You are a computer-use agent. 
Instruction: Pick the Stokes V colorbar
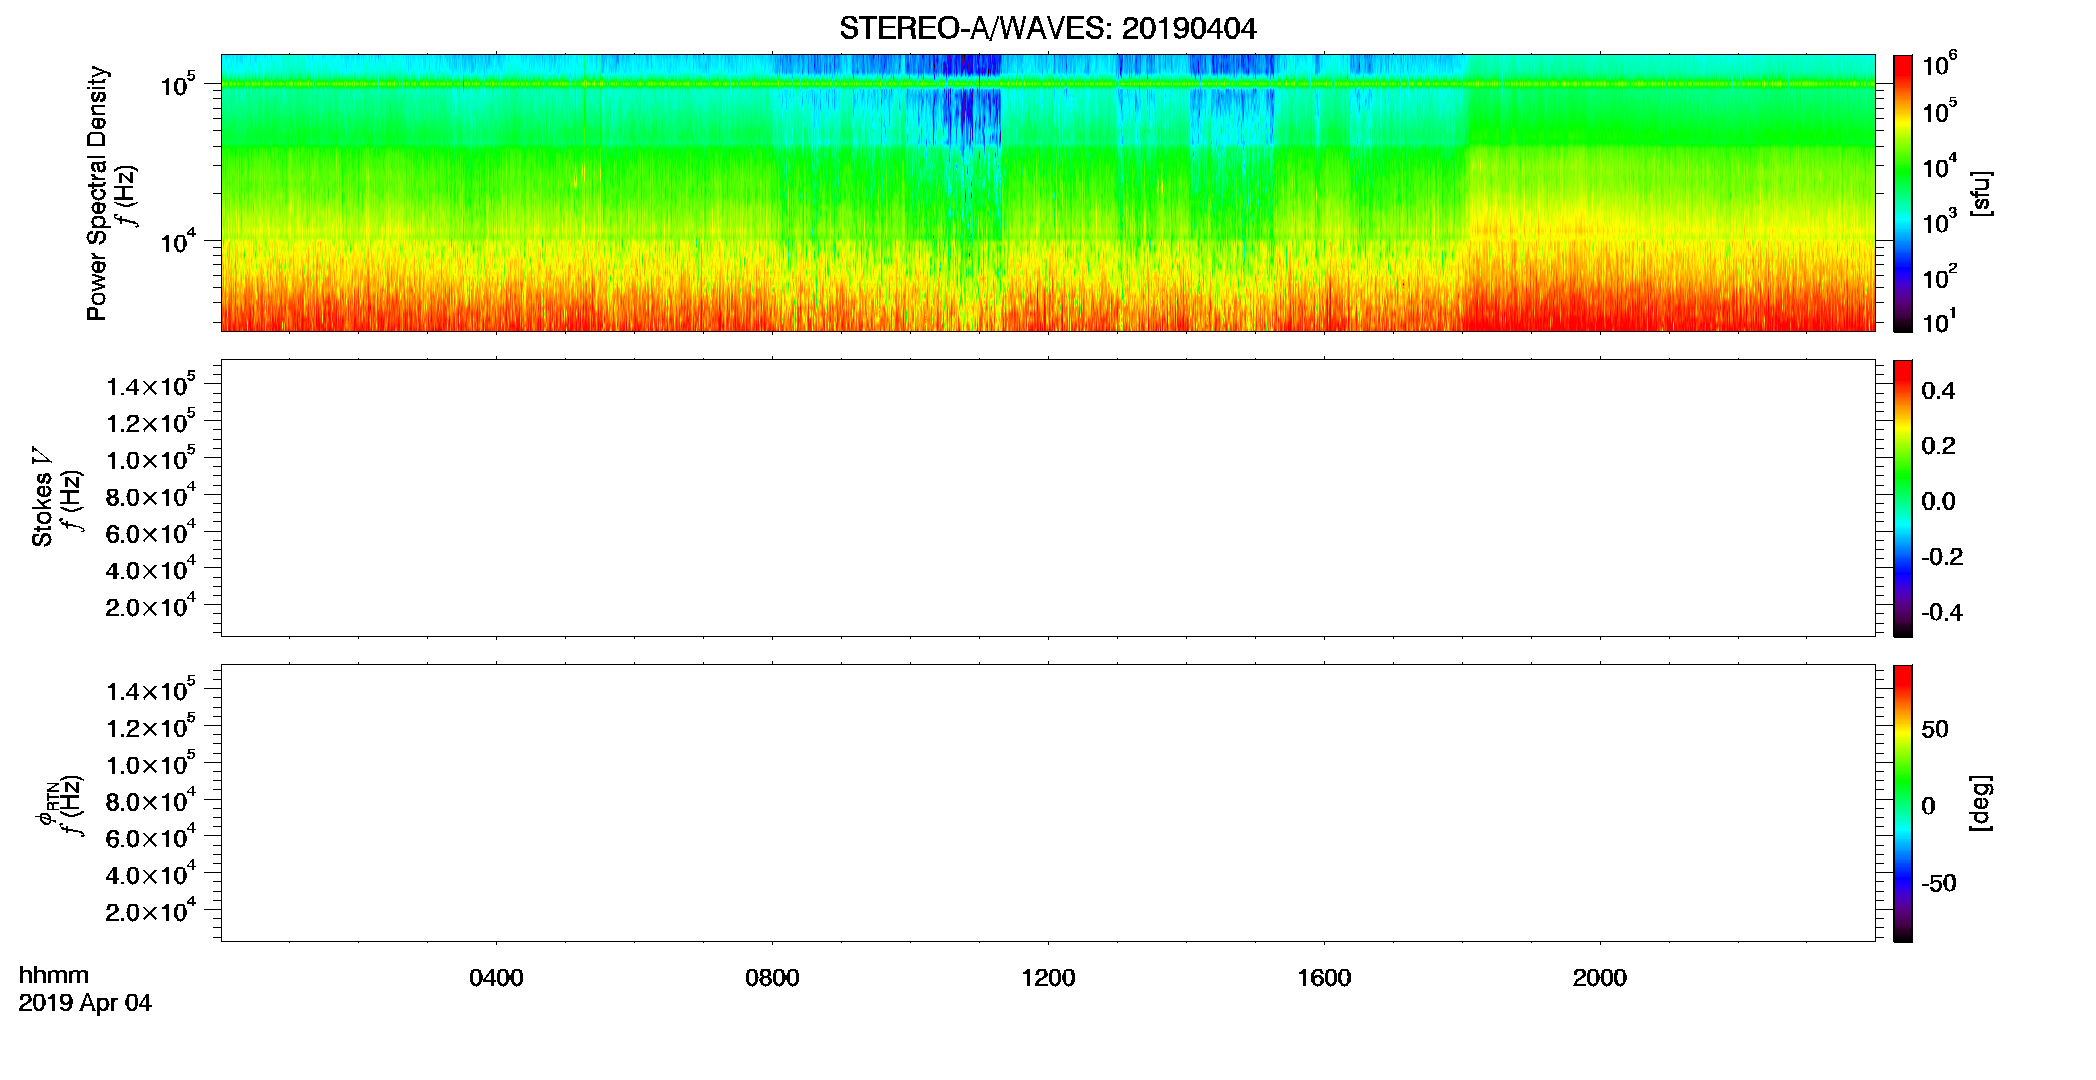pos(1903,498)
